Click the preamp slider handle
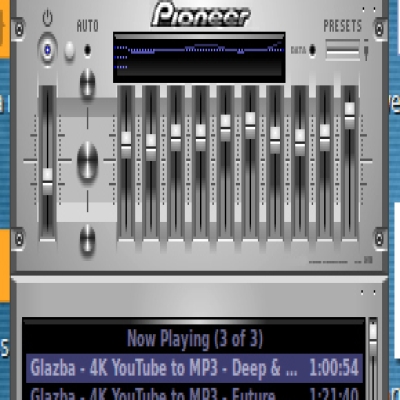The image size is (400, 400). point(48,181)
